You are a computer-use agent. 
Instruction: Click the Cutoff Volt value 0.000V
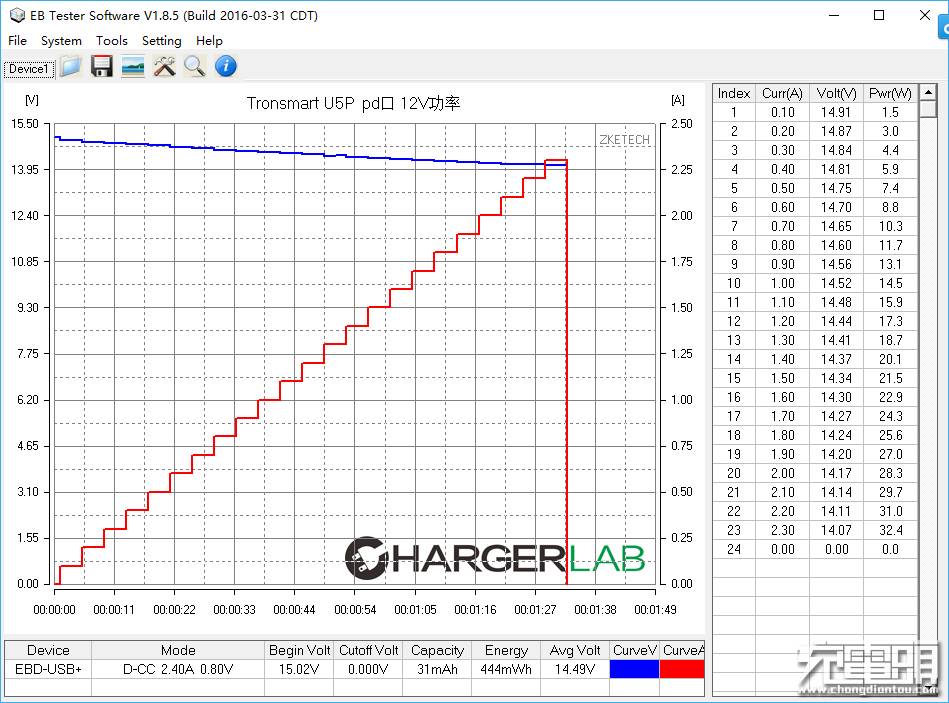pos(368,669)
